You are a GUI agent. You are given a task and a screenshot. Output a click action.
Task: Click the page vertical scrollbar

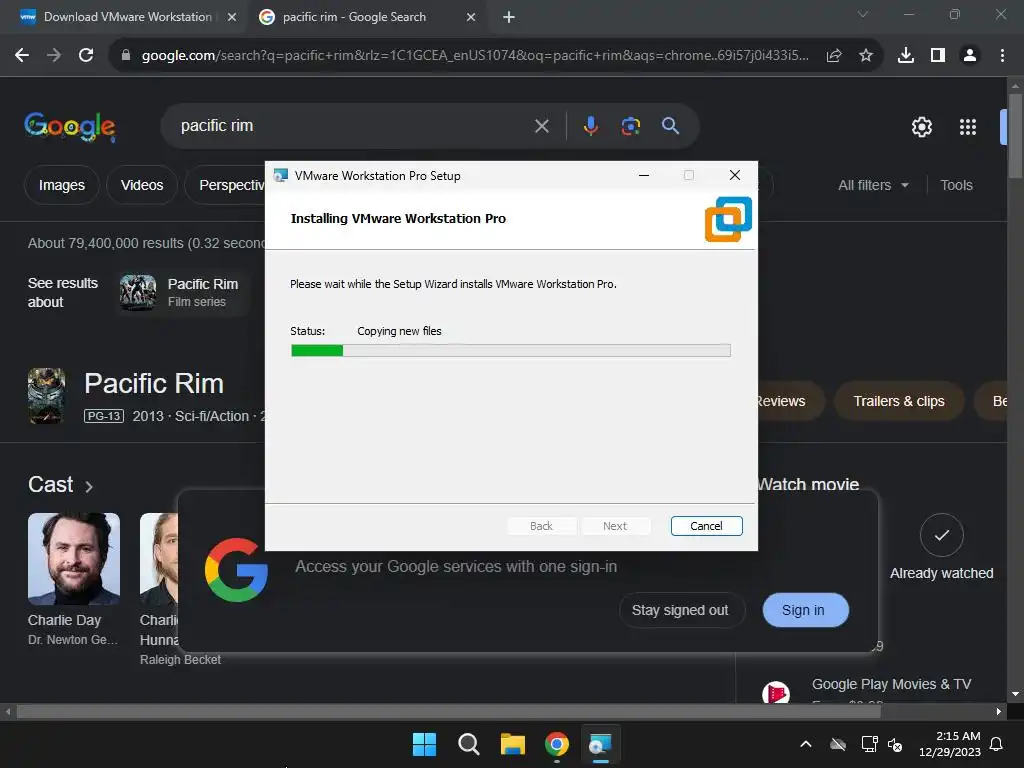coord(1015,136)
